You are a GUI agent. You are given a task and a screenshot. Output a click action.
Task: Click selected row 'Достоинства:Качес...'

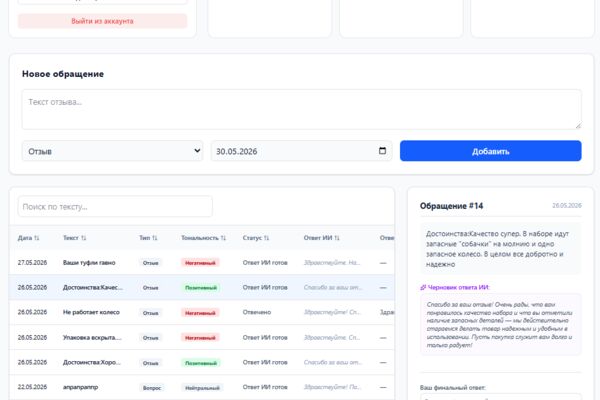202,287
